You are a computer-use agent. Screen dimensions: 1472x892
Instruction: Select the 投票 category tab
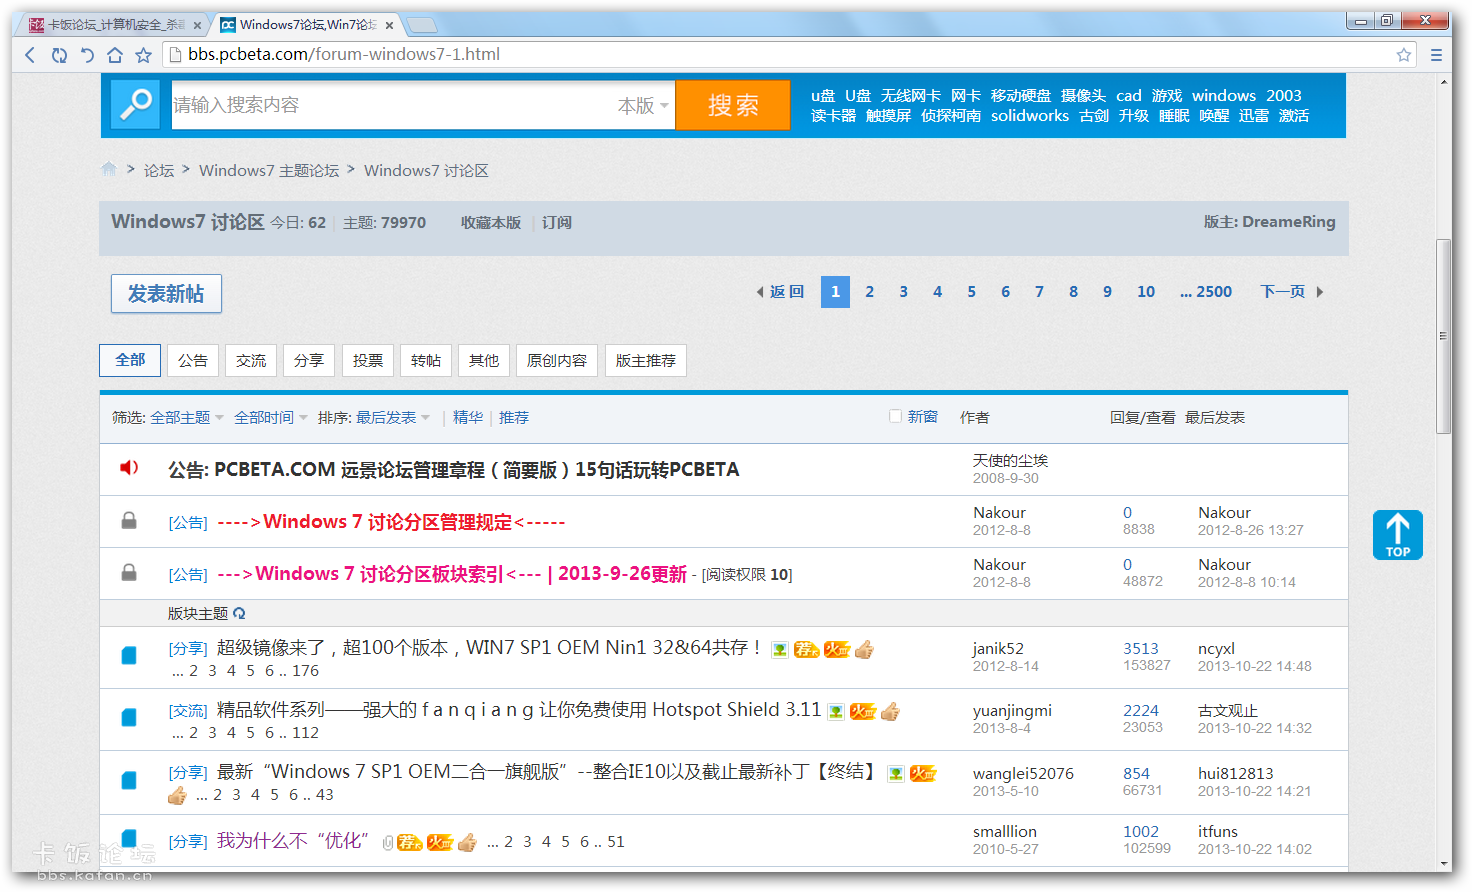point(368,360)
